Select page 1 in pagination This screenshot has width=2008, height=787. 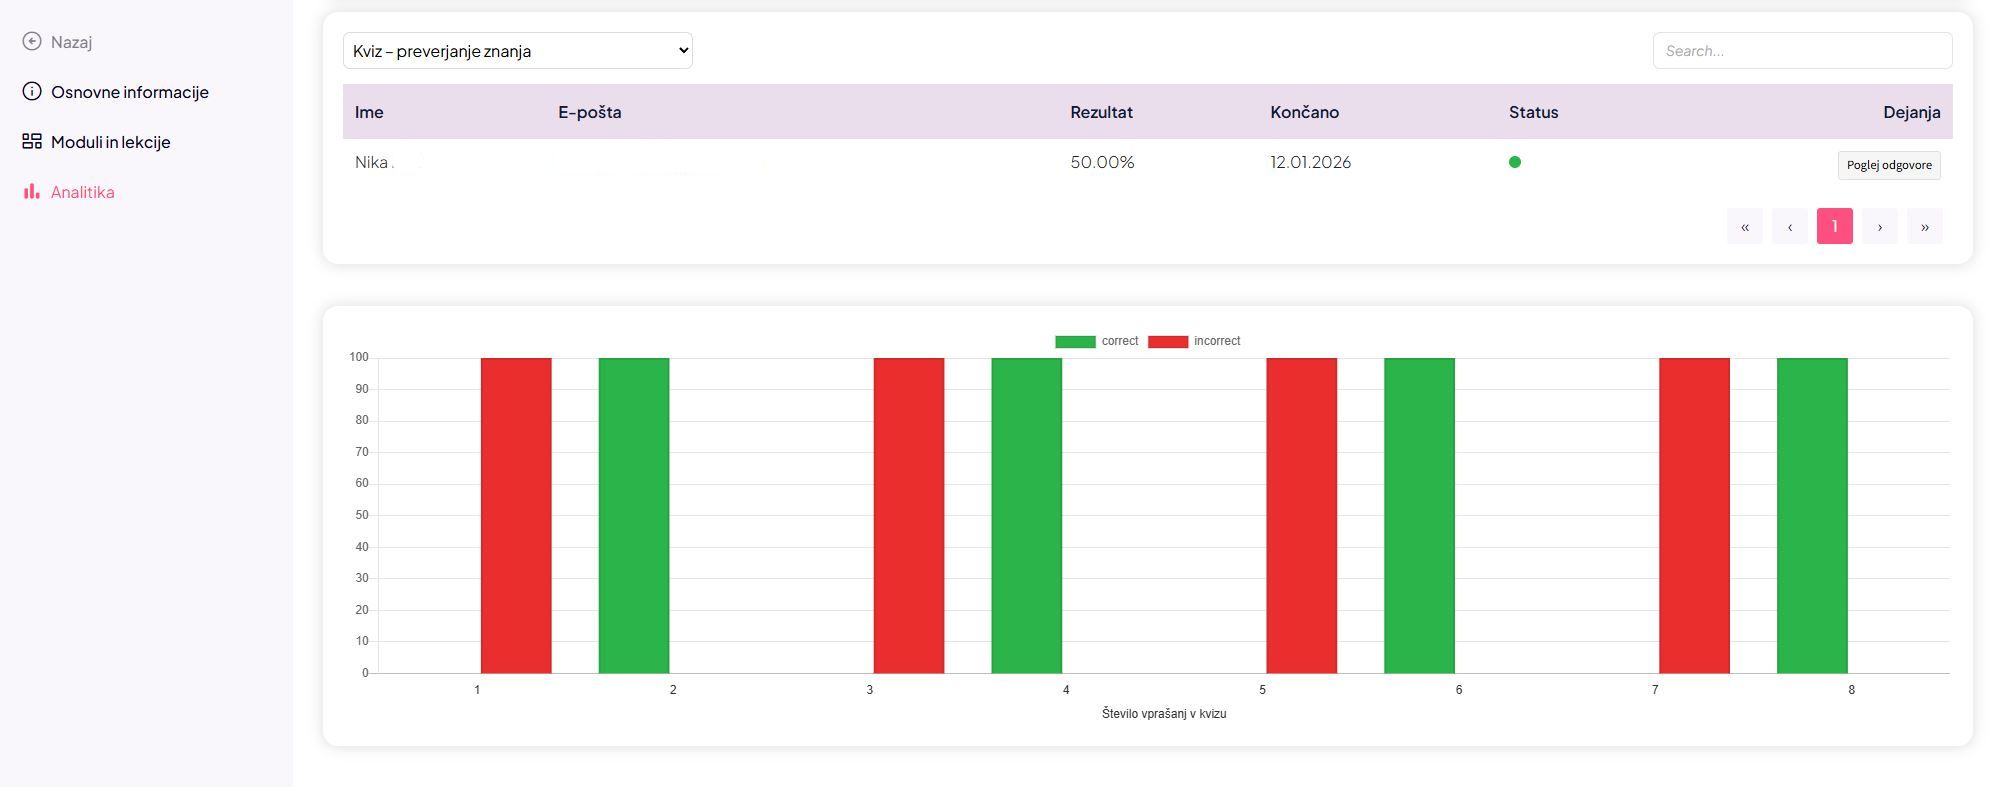(1834, 227)
